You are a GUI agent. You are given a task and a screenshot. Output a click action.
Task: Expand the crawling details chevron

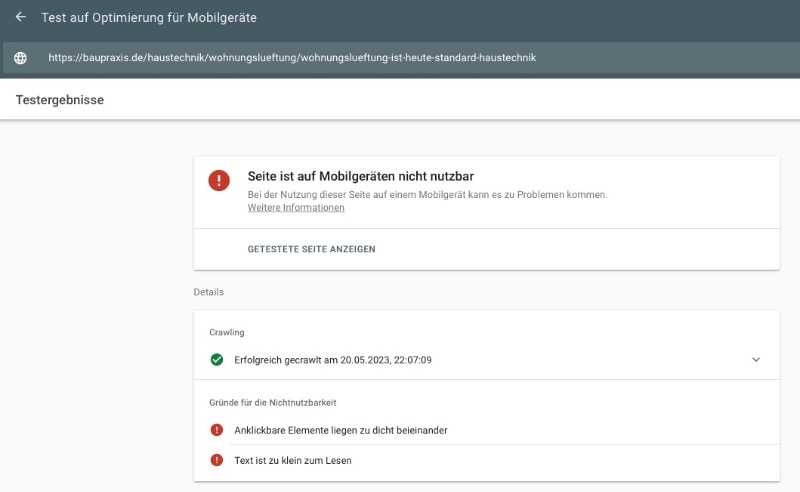[x=756, y=360]
